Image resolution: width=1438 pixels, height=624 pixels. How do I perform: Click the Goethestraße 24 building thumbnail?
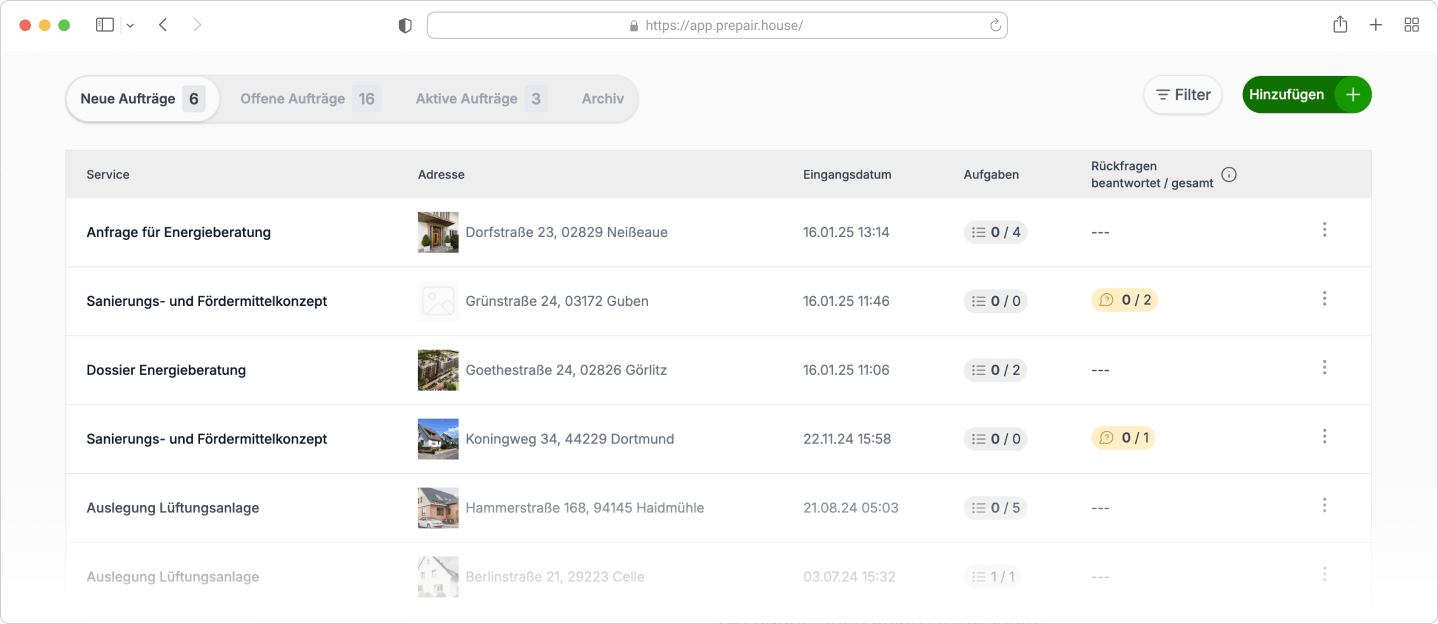pyautogui.click(x=438, y=370)
